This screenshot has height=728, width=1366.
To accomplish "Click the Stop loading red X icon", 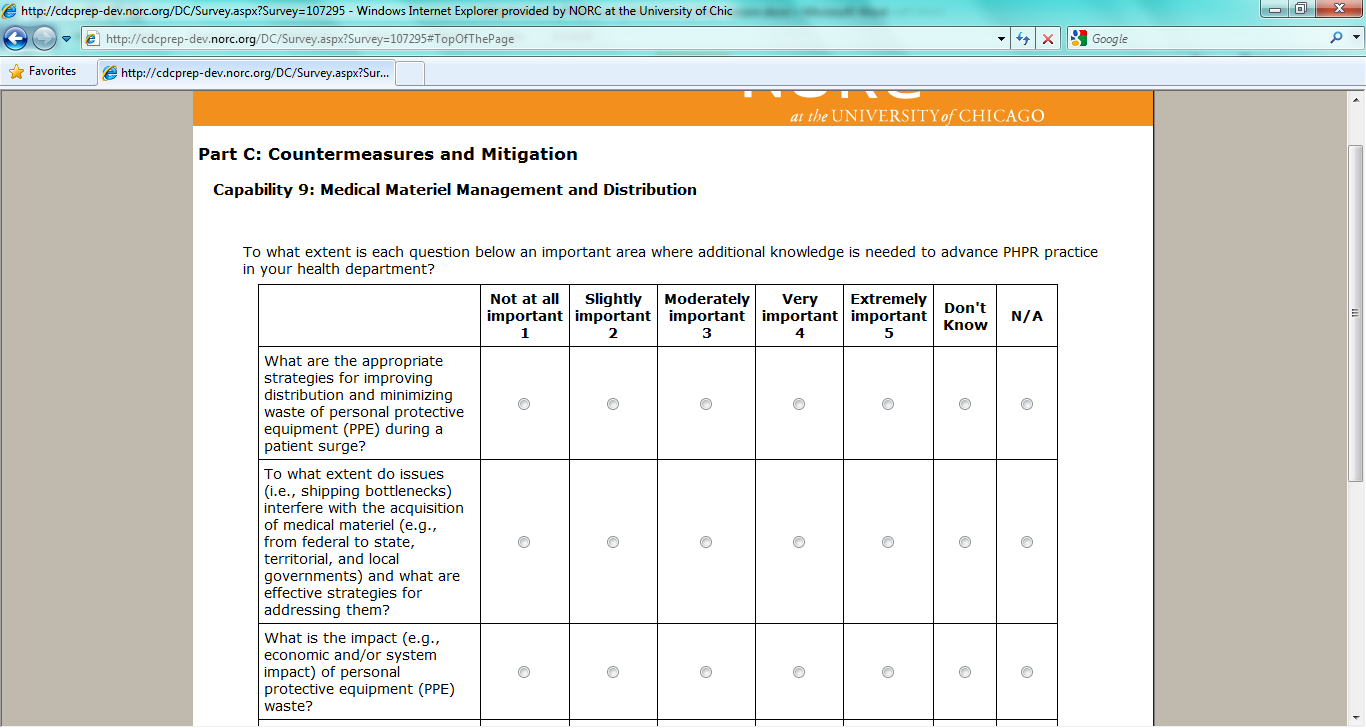I will click(x=1047, y=39).
